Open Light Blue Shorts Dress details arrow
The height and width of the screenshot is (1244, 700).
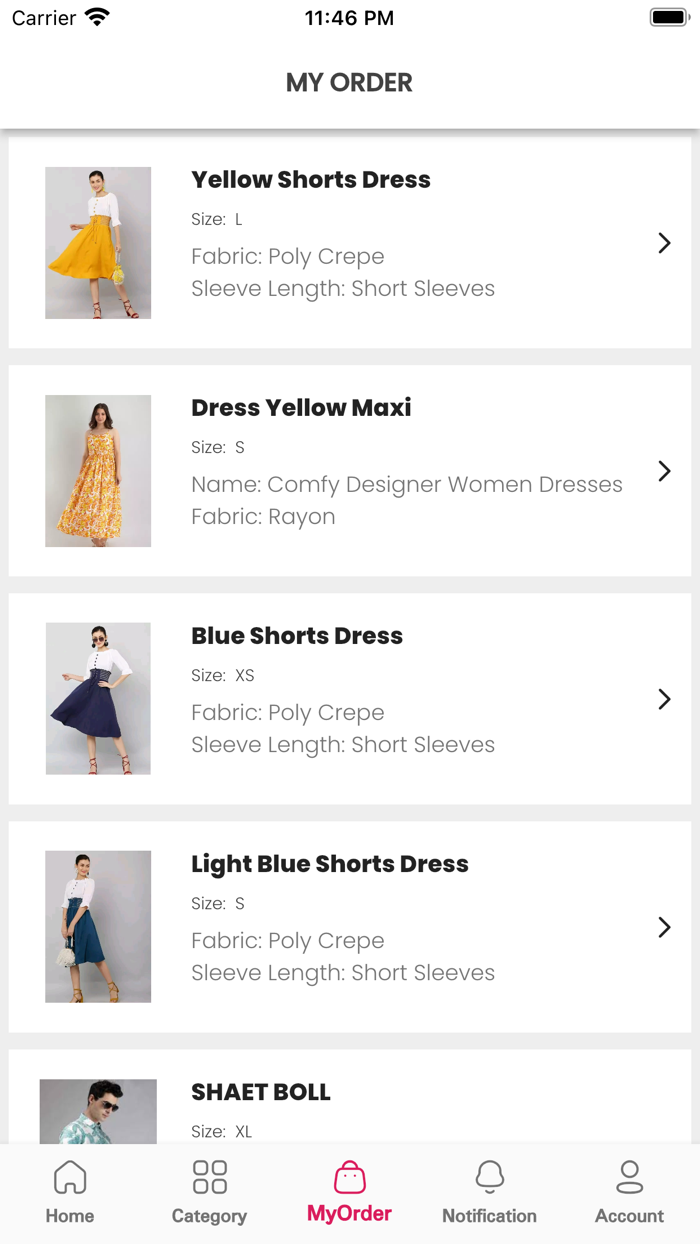pos(664,927)
